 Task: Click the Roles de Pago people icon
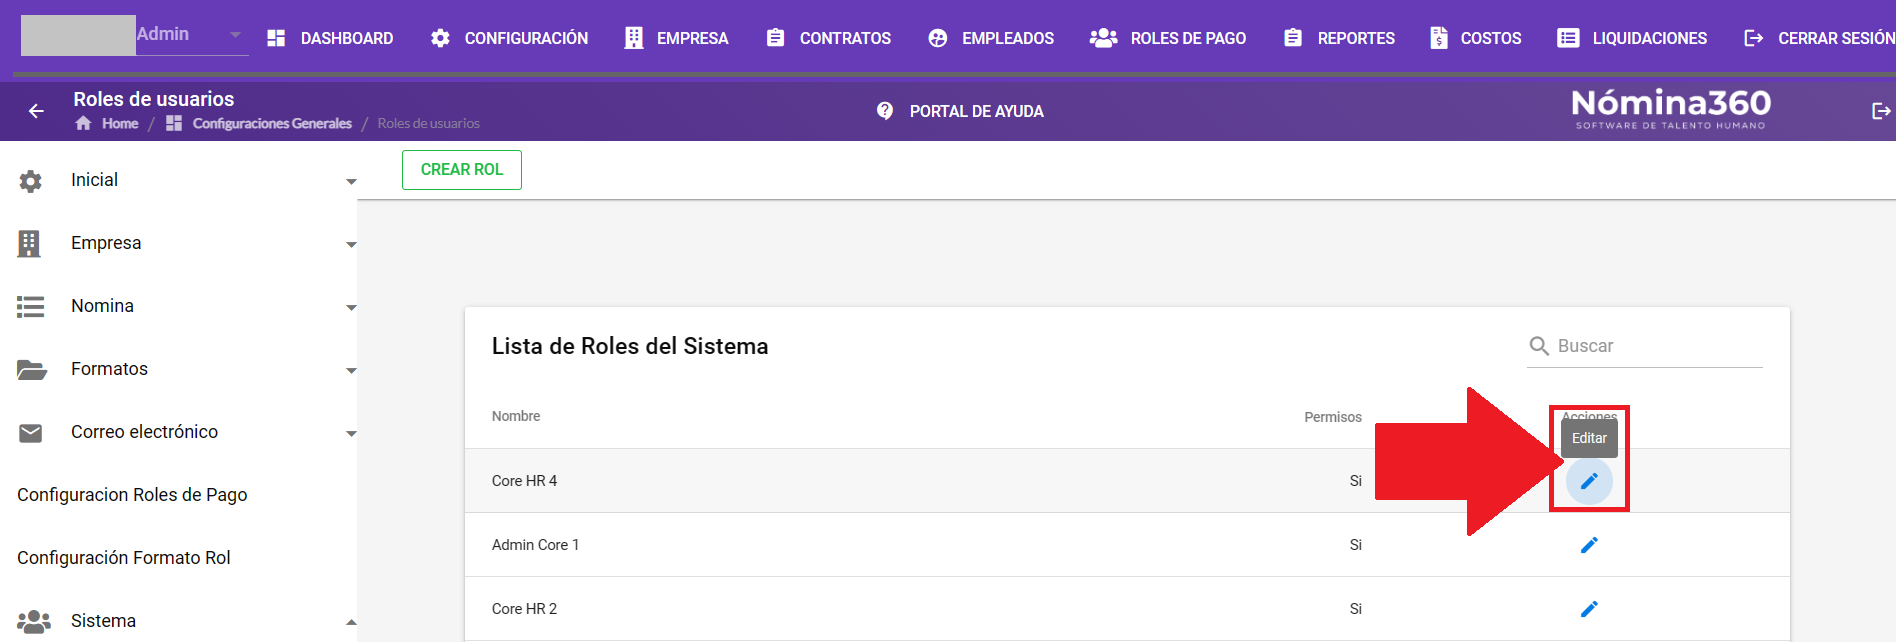pos(1103,38)
